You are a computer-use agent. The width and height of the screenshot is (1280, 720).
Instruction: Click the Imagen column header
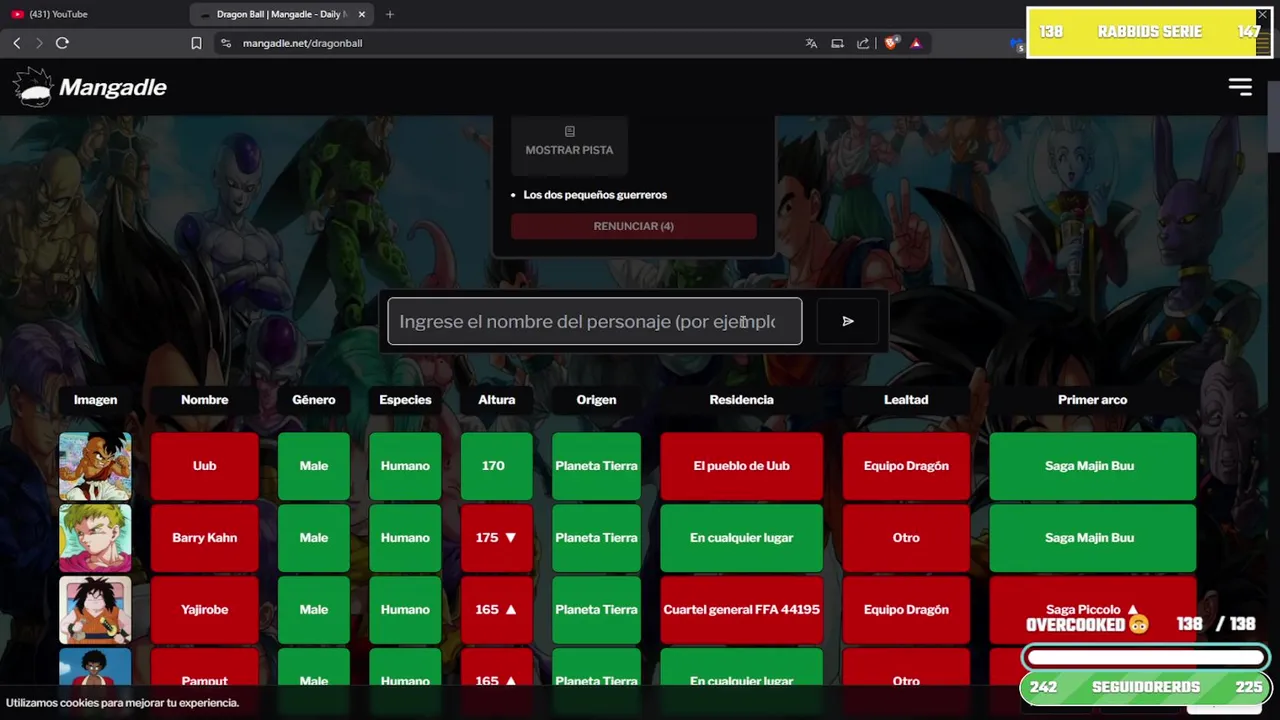[x=95, y=400]
